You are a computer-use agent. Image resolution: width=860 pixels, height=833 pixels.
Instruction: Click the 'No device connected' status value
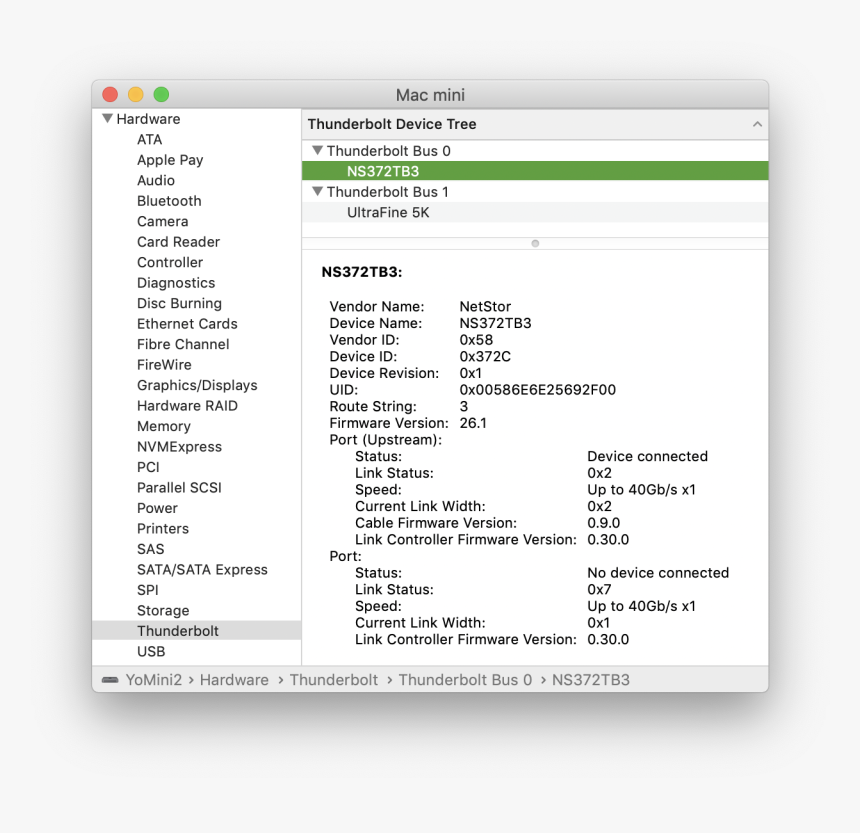pos(658,573)
